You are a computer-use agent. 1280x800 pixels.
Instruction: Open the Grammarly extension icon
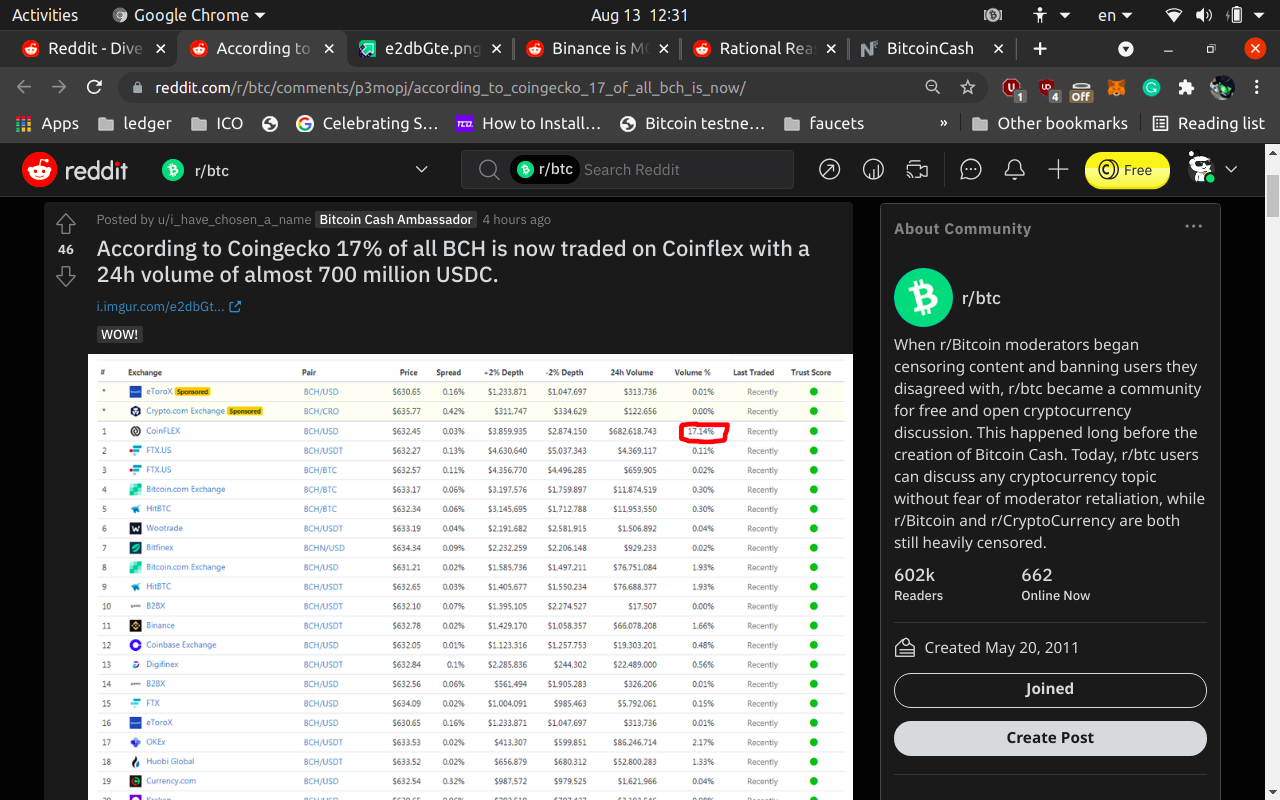(x=1151, y=88)
